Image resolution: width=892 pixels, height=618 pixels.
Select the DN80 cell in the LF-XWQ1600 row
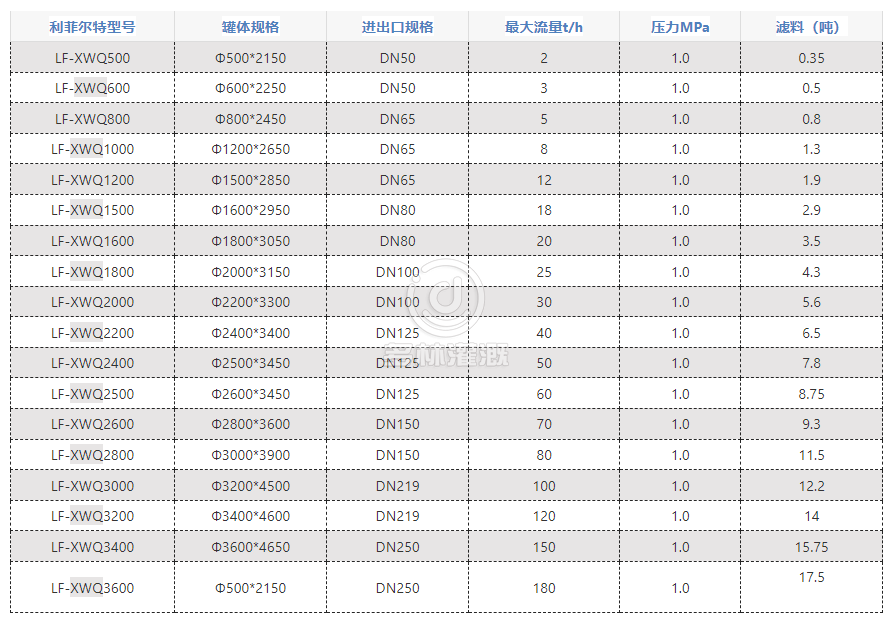point(397,241)
